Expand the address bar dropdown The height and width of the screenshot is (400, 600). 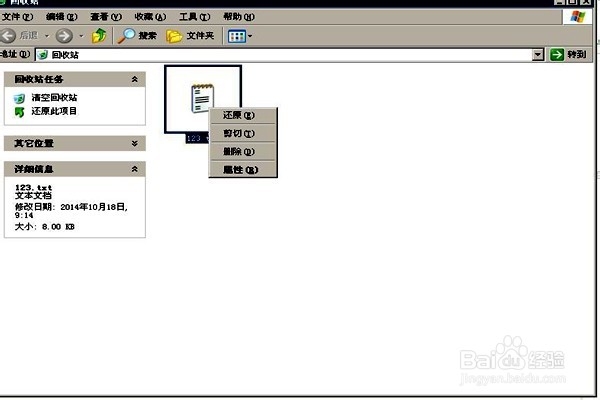coord(538,55)
